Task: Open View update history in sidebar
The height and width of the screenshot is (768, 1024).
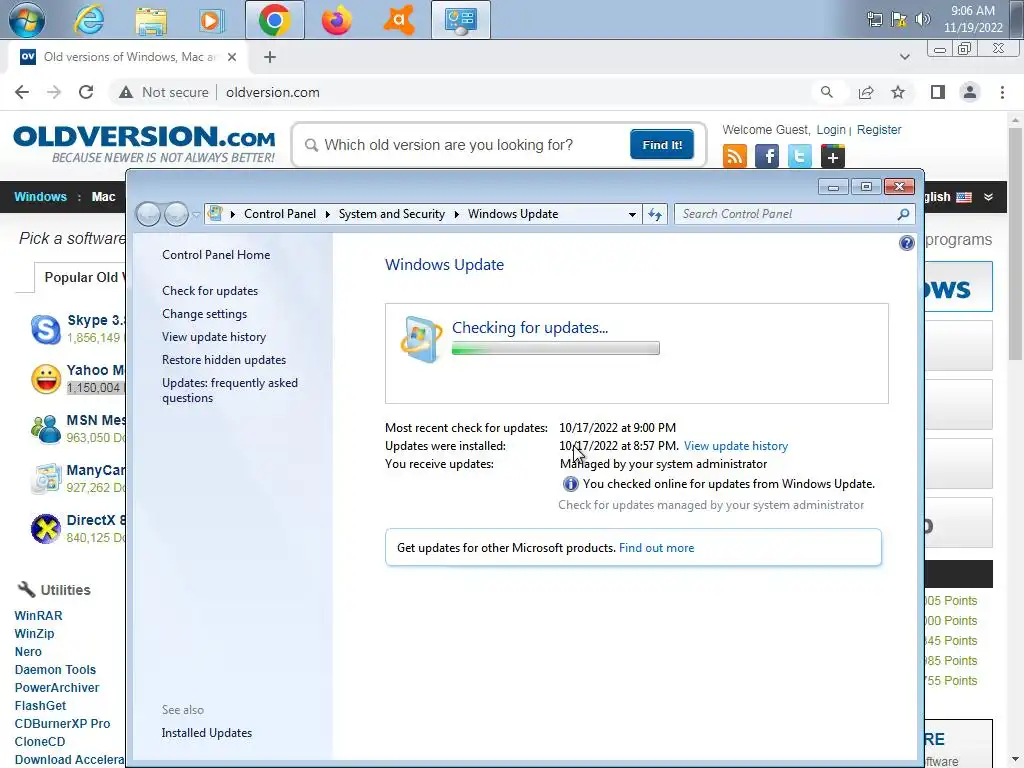Action: [214, 337]
